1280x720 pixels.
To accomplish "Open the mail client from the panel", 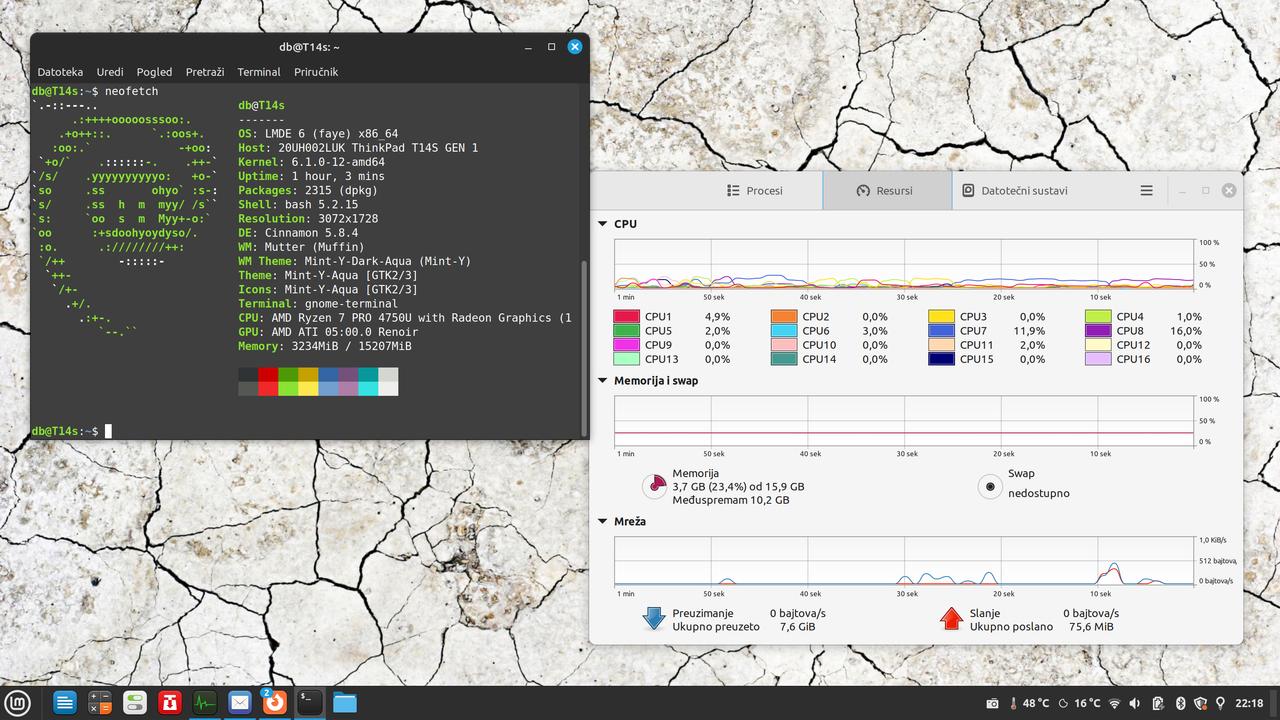I will (x=240, y=703).
